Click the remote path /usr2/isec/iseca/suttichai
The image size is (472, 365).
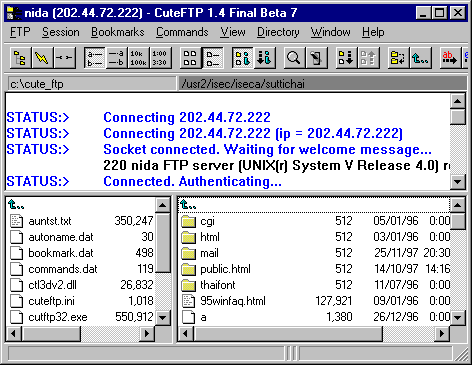pyautogui.click(x=322, y=84)
